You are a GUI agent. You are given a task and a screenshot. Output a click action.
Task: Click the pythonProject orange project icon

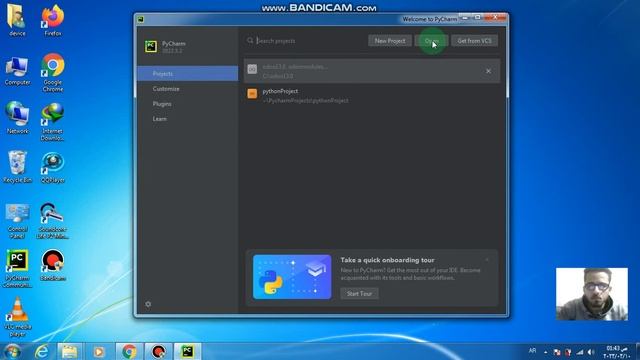(x=252, y=93)
